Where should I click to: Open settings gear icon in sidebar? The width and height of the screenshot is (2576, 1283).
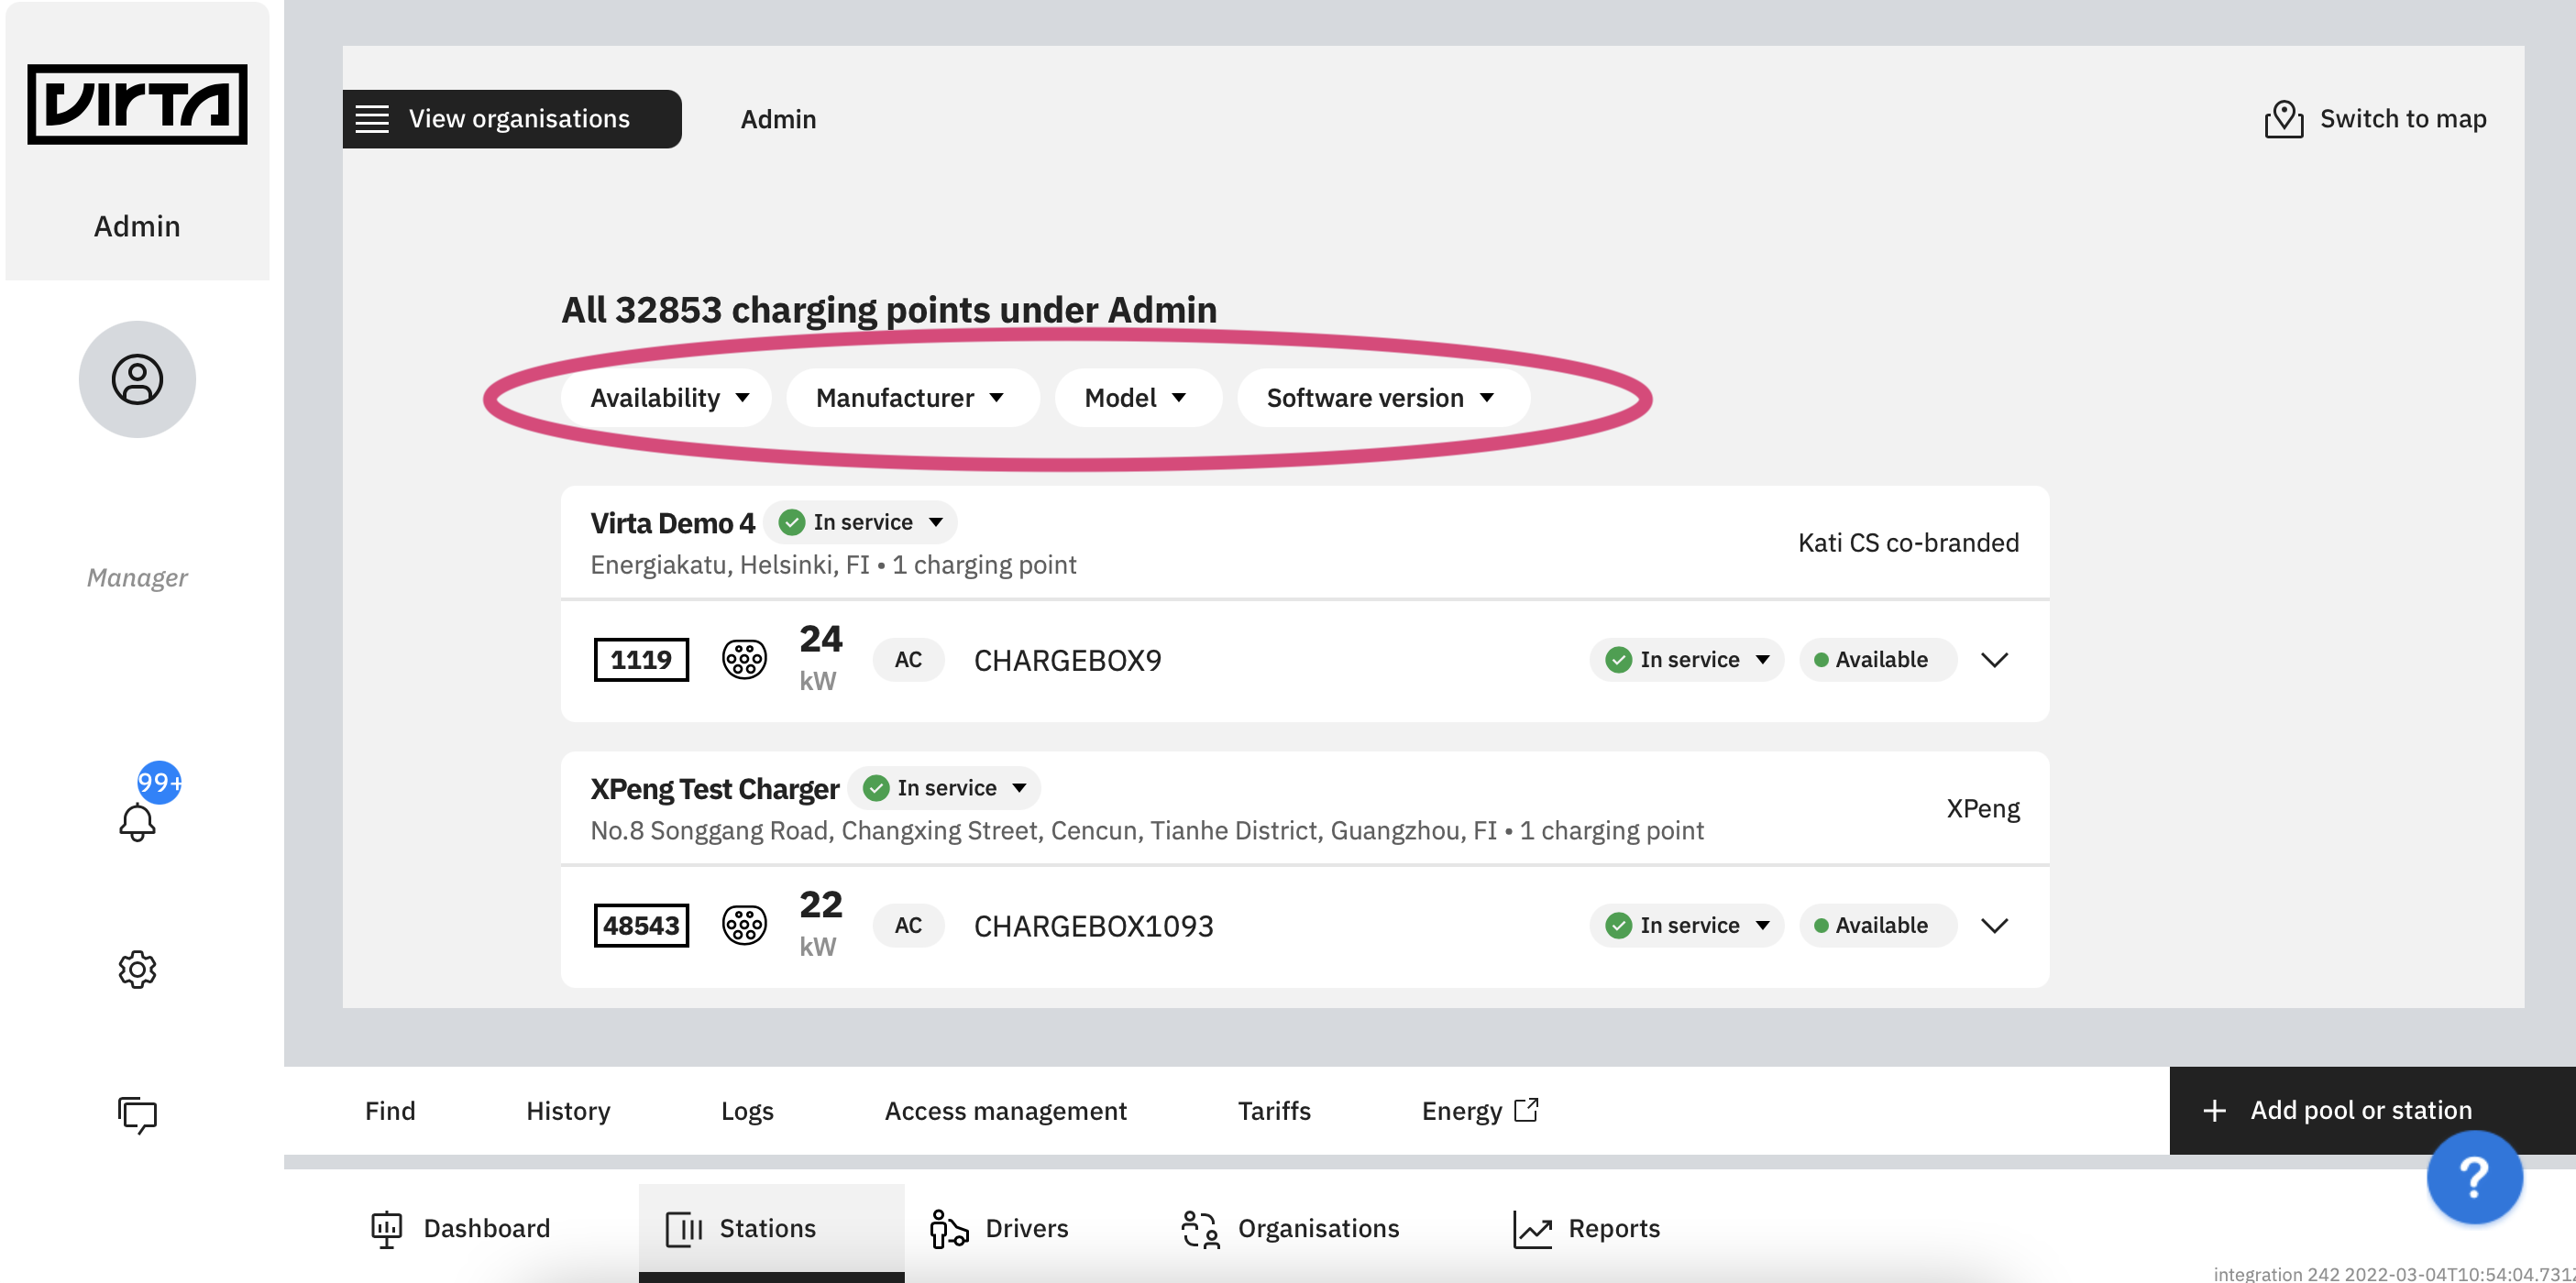click(x=137, y=969)
